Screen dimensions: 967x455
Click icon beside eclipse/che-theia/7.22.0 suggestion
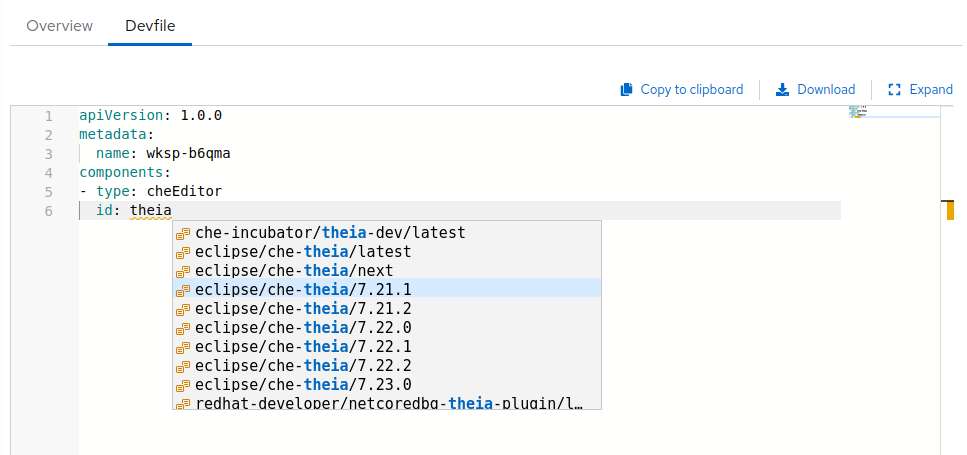pos(183,328)
